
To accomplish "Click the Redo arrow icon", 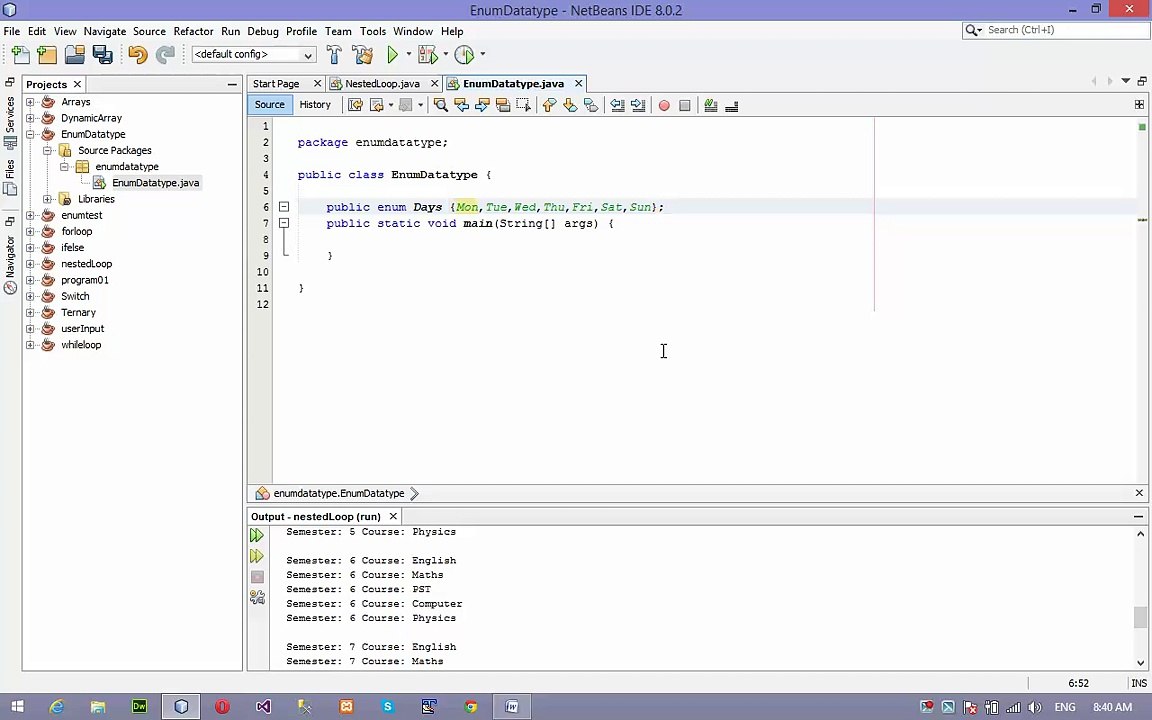I will point(165,54).
